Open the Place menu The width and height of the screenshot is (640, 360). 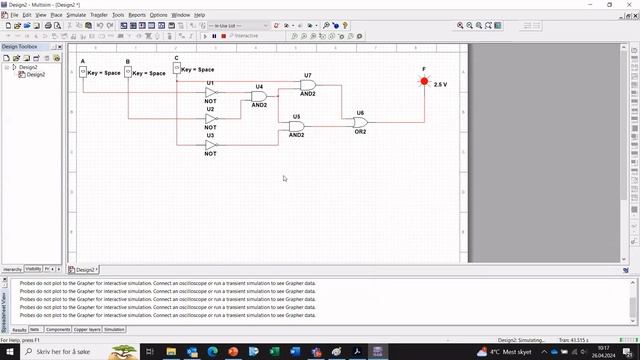(x=56, y=15)
